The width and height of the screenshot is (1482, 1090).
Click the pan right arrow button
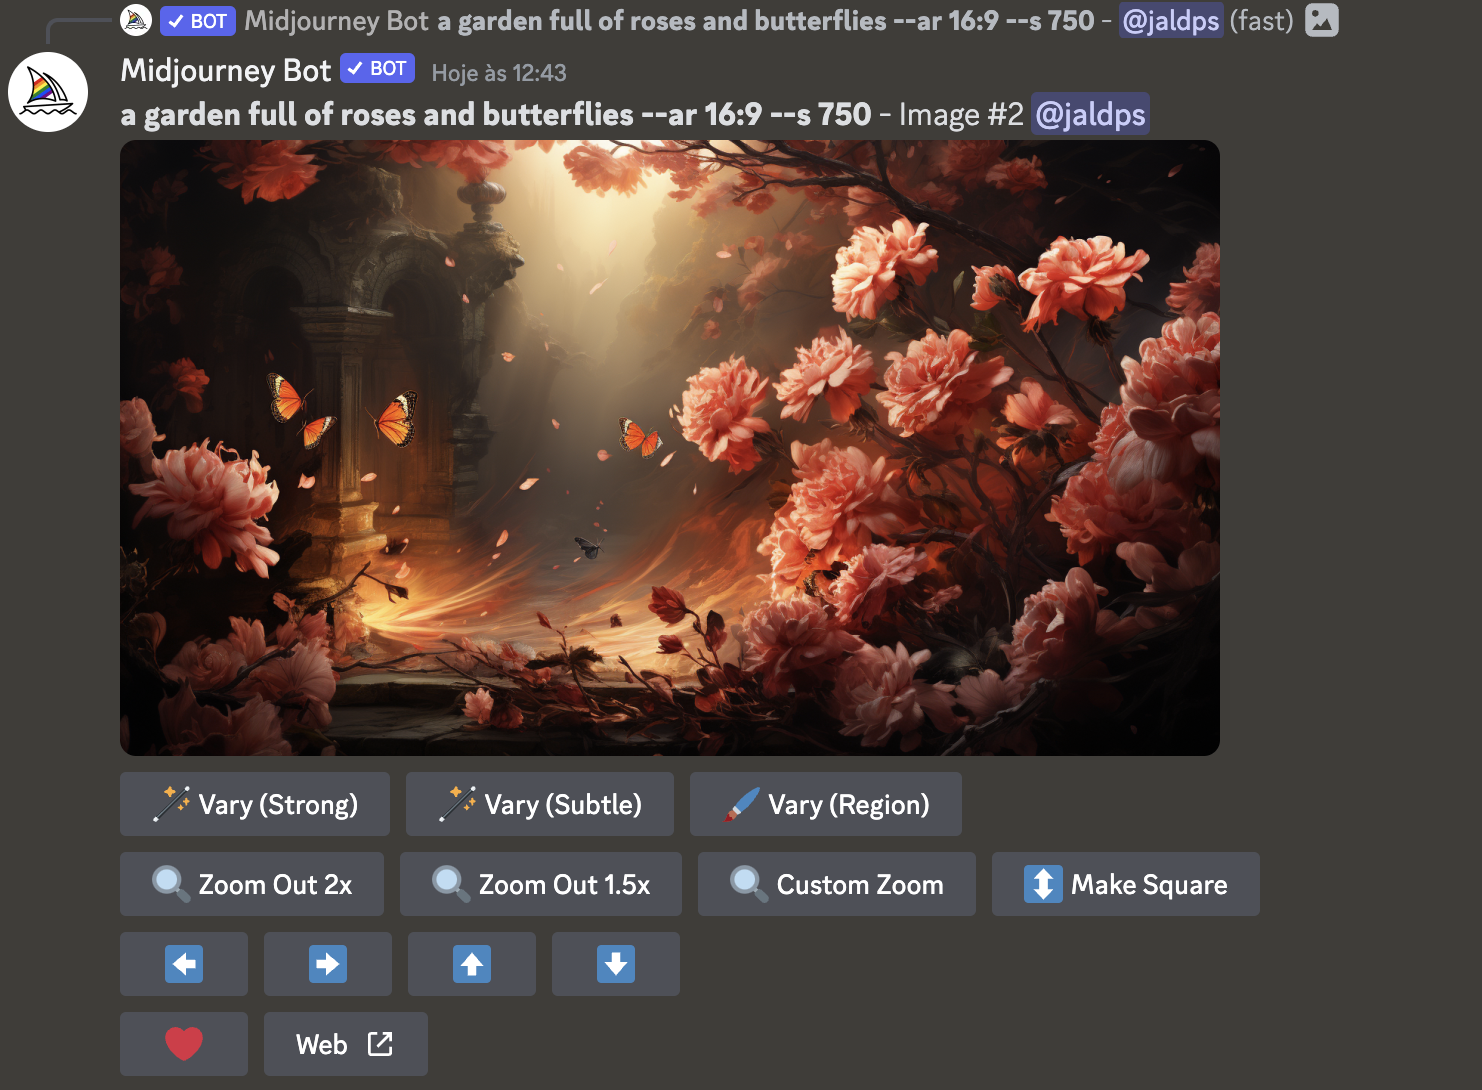pyautogui.click(x=328, y=964)
